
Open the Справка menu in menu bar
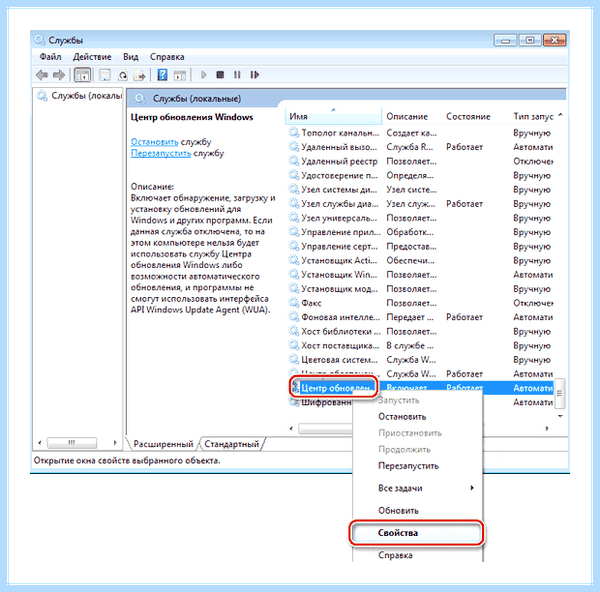[167, 57]
